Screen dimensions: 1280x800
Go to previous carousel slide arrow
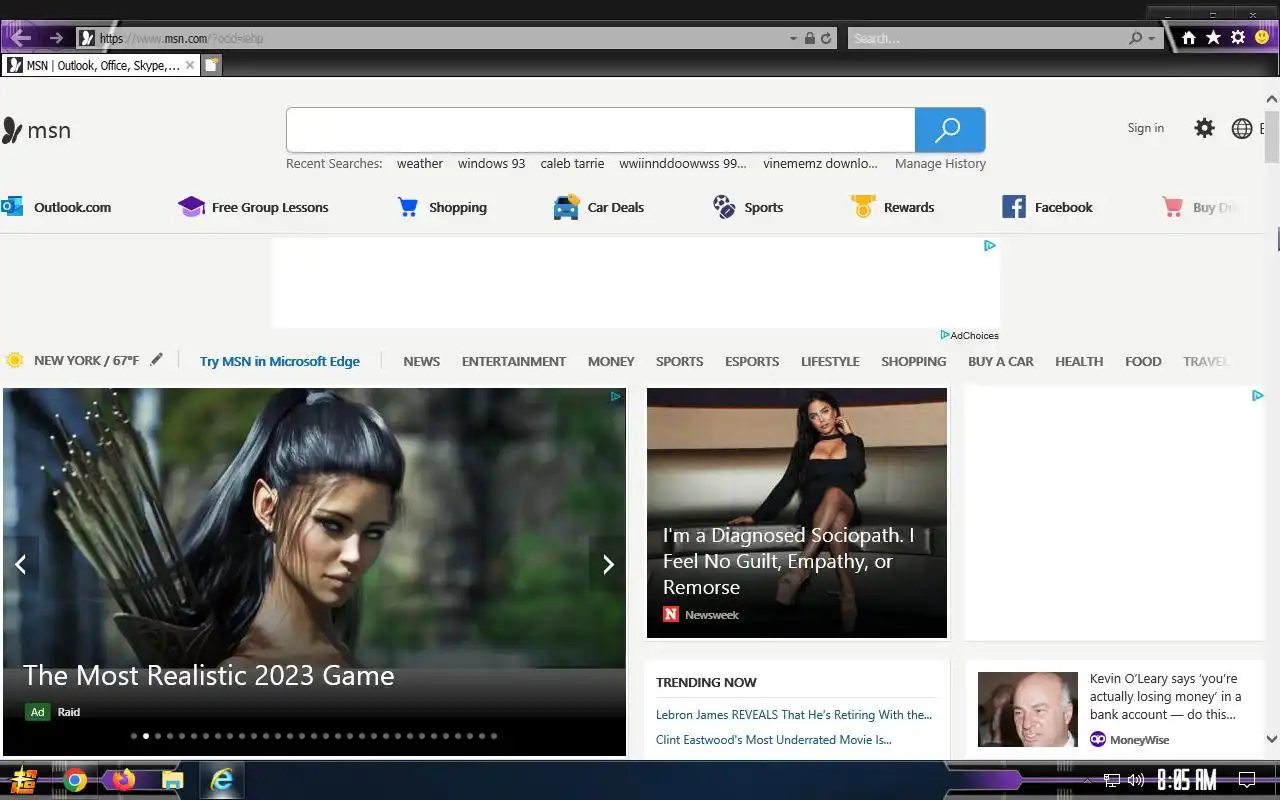point(20,565)
